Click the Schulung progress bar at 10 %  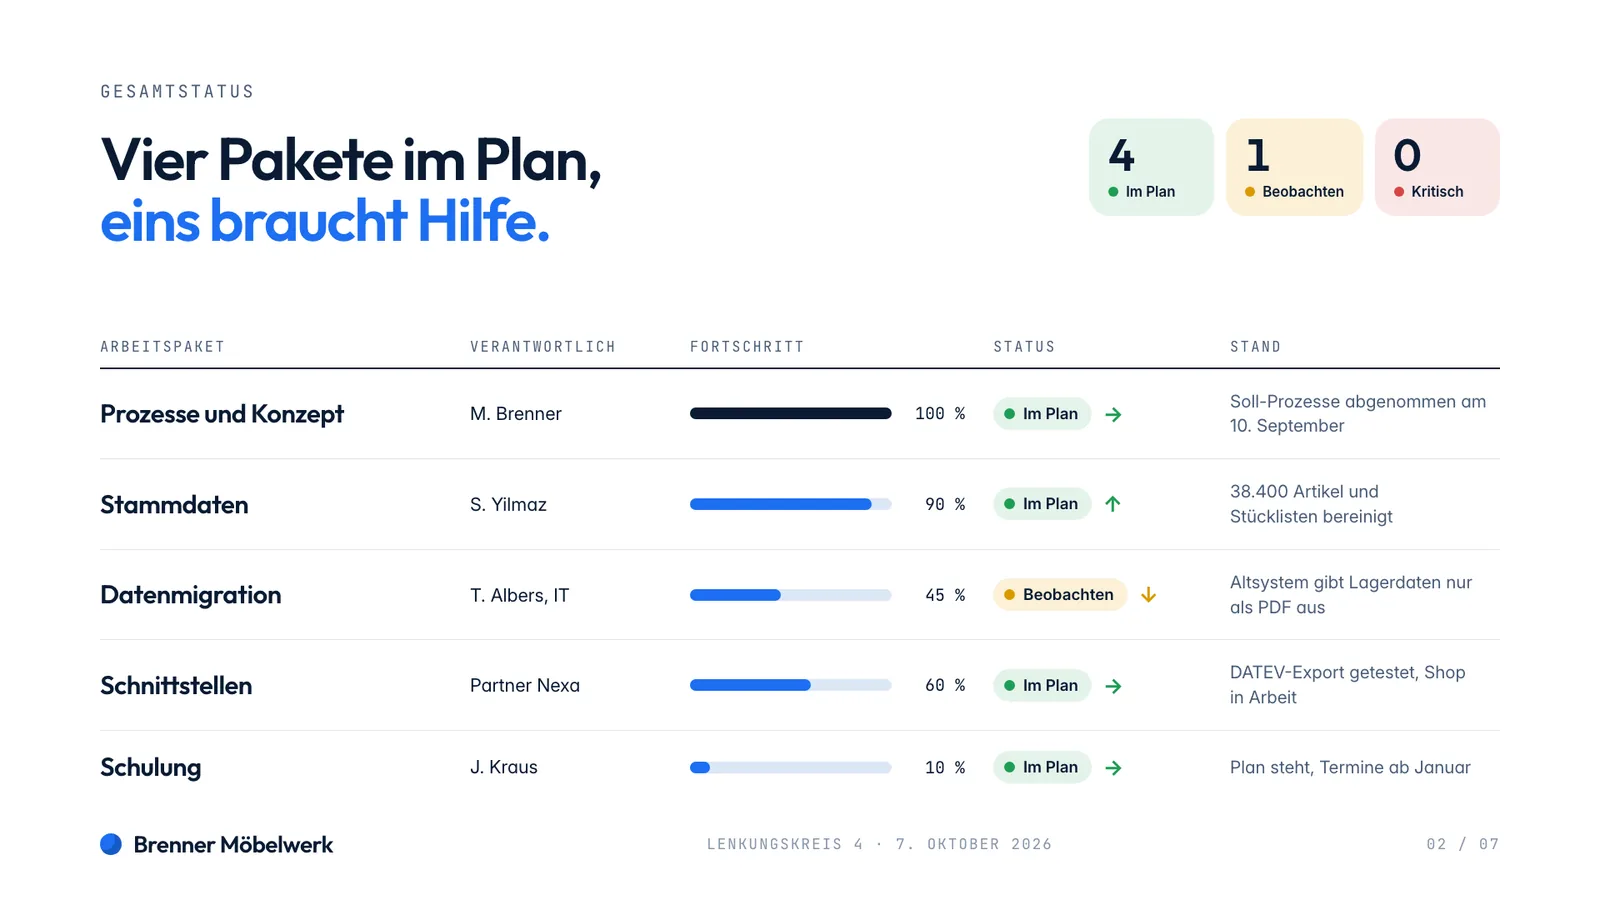click(x=790, y=768)
